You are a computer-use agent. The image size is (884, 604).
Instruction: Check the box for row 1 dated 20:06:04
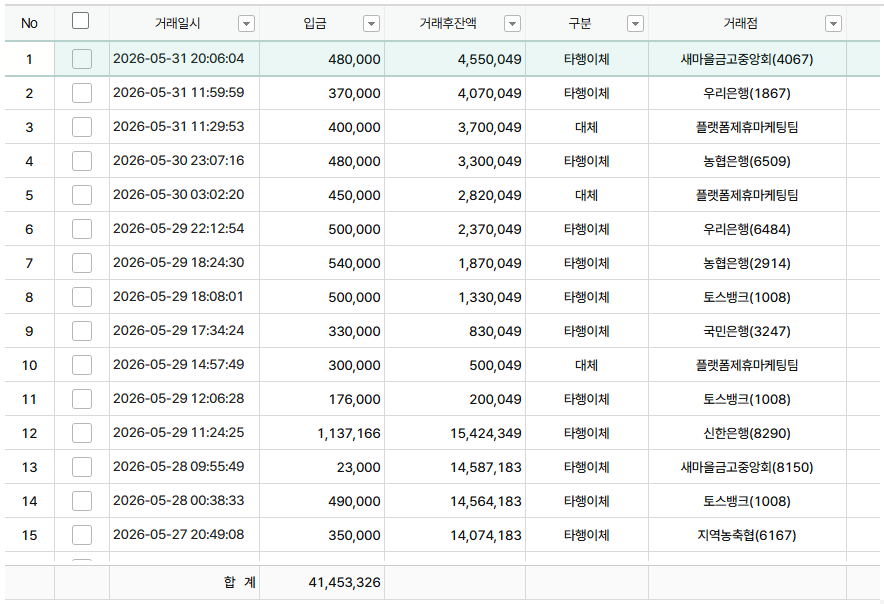point(82,59)
